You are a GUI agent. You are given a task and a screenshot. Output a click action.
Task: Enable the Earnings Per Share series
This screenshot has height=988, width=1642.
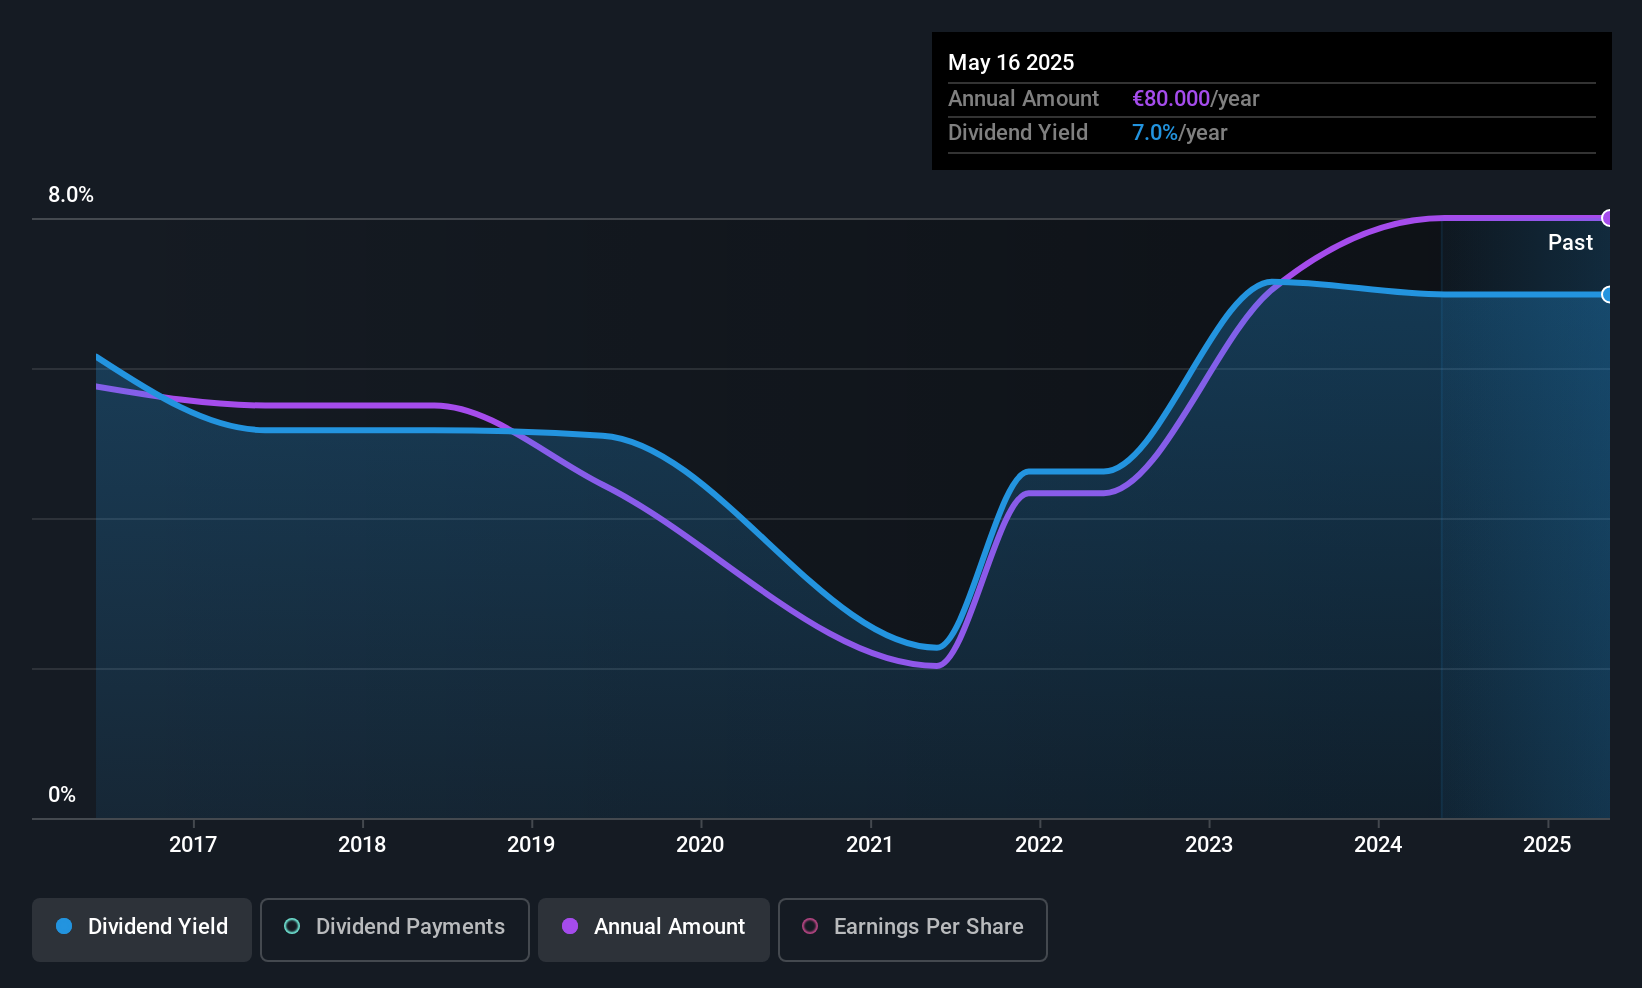click(x=913, y=930)
